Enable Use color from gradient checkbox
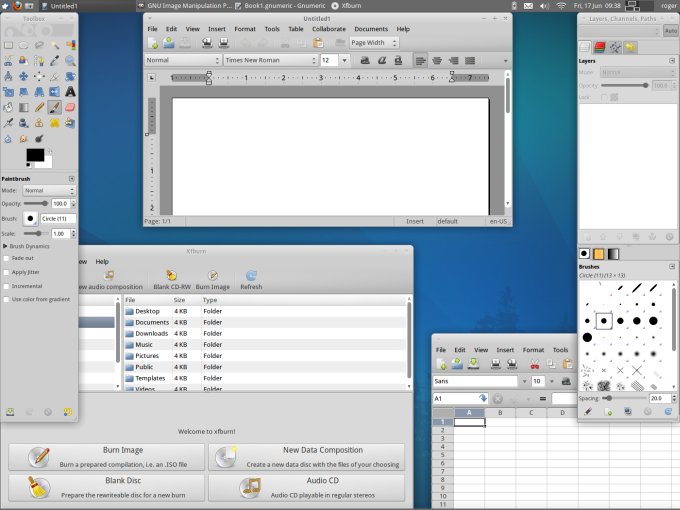 [6, 299]
